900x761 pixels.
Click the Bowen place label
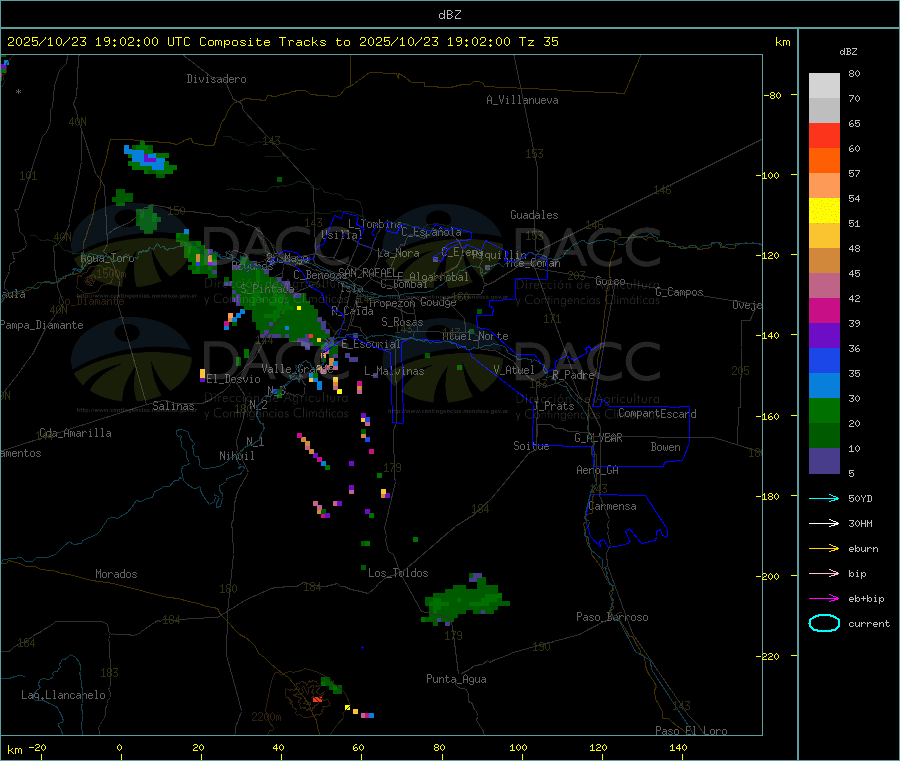tap(666, 448)
